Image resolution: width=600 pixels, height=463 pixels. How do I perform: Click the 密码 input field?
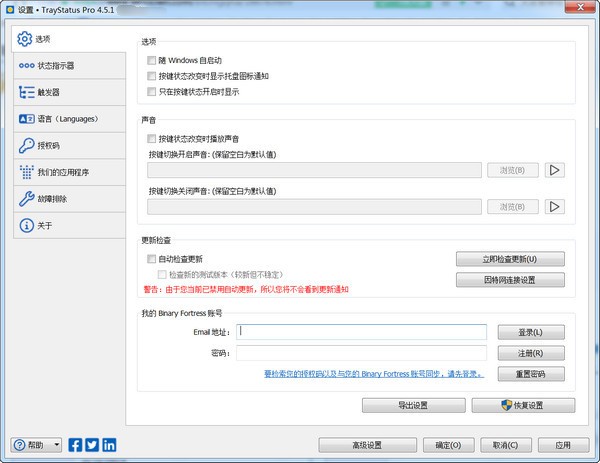click(362, 353)
